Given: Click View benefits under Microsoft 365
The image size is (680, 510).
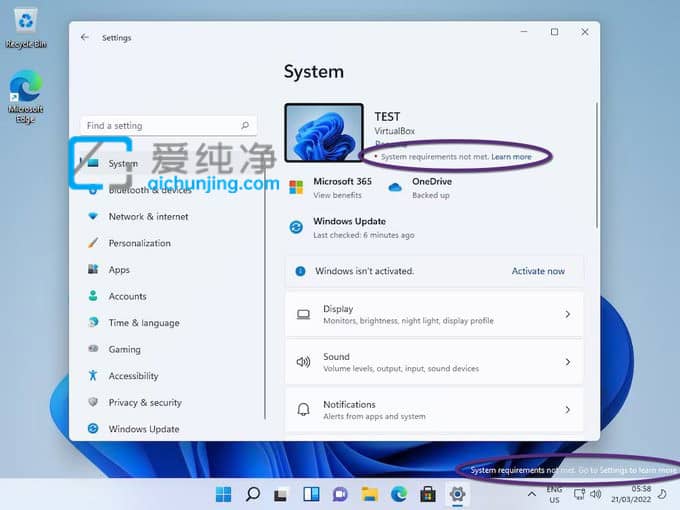Looking at the screenshot, I should 337,195.
